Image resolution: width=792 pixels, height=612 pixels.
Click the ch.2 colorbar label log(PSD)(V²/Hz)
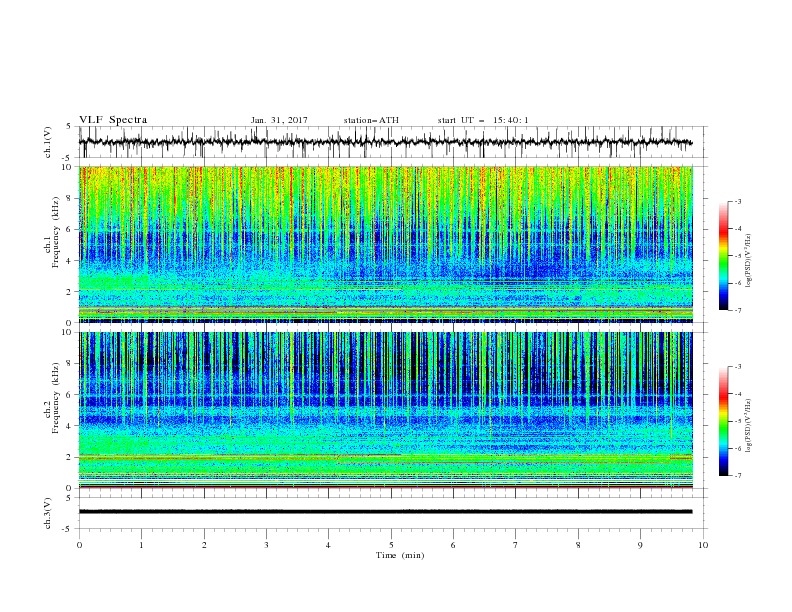click(748, 426)
